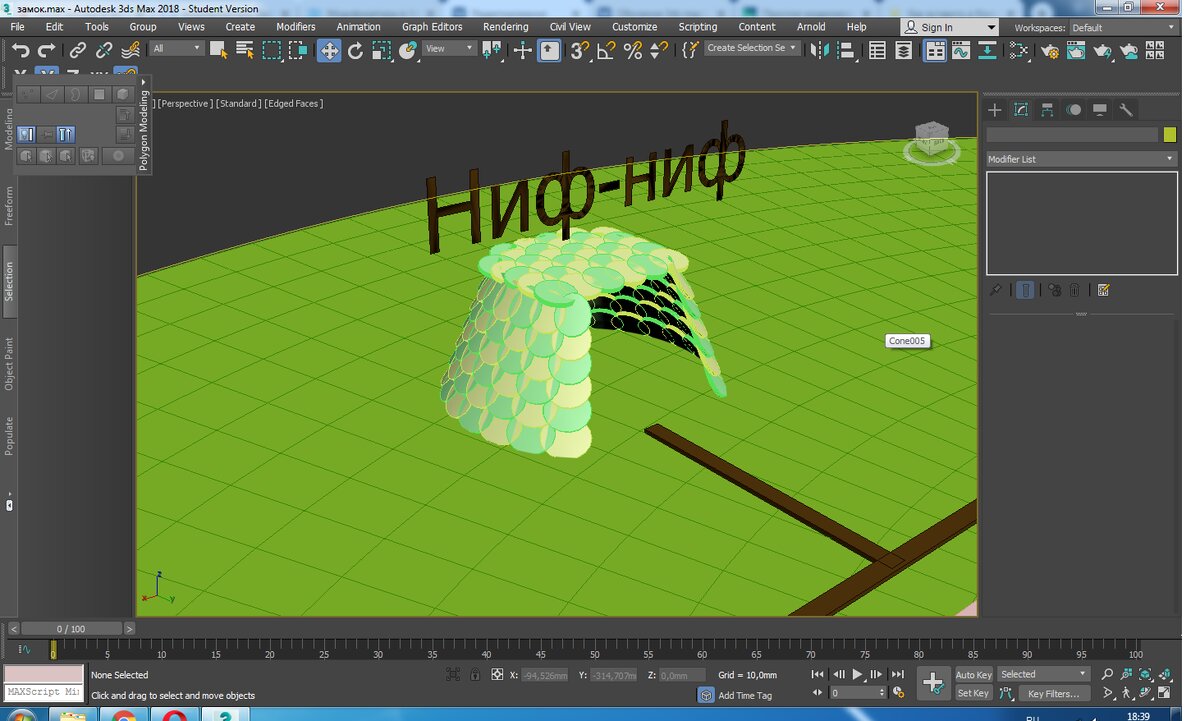Open the selection filter All dropdown
The width and height of the screenshot is (1200, 721).
click(177, 48)
